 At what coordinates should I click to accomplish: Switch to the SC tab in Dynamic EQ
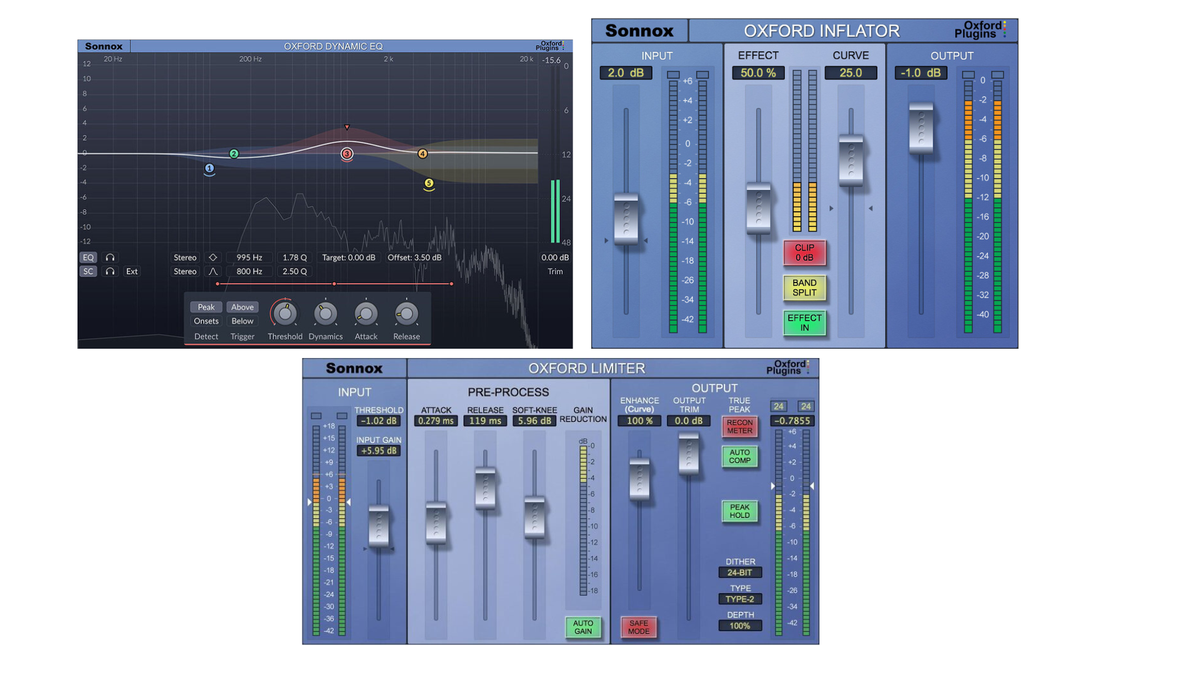click(x=88, y=271)
